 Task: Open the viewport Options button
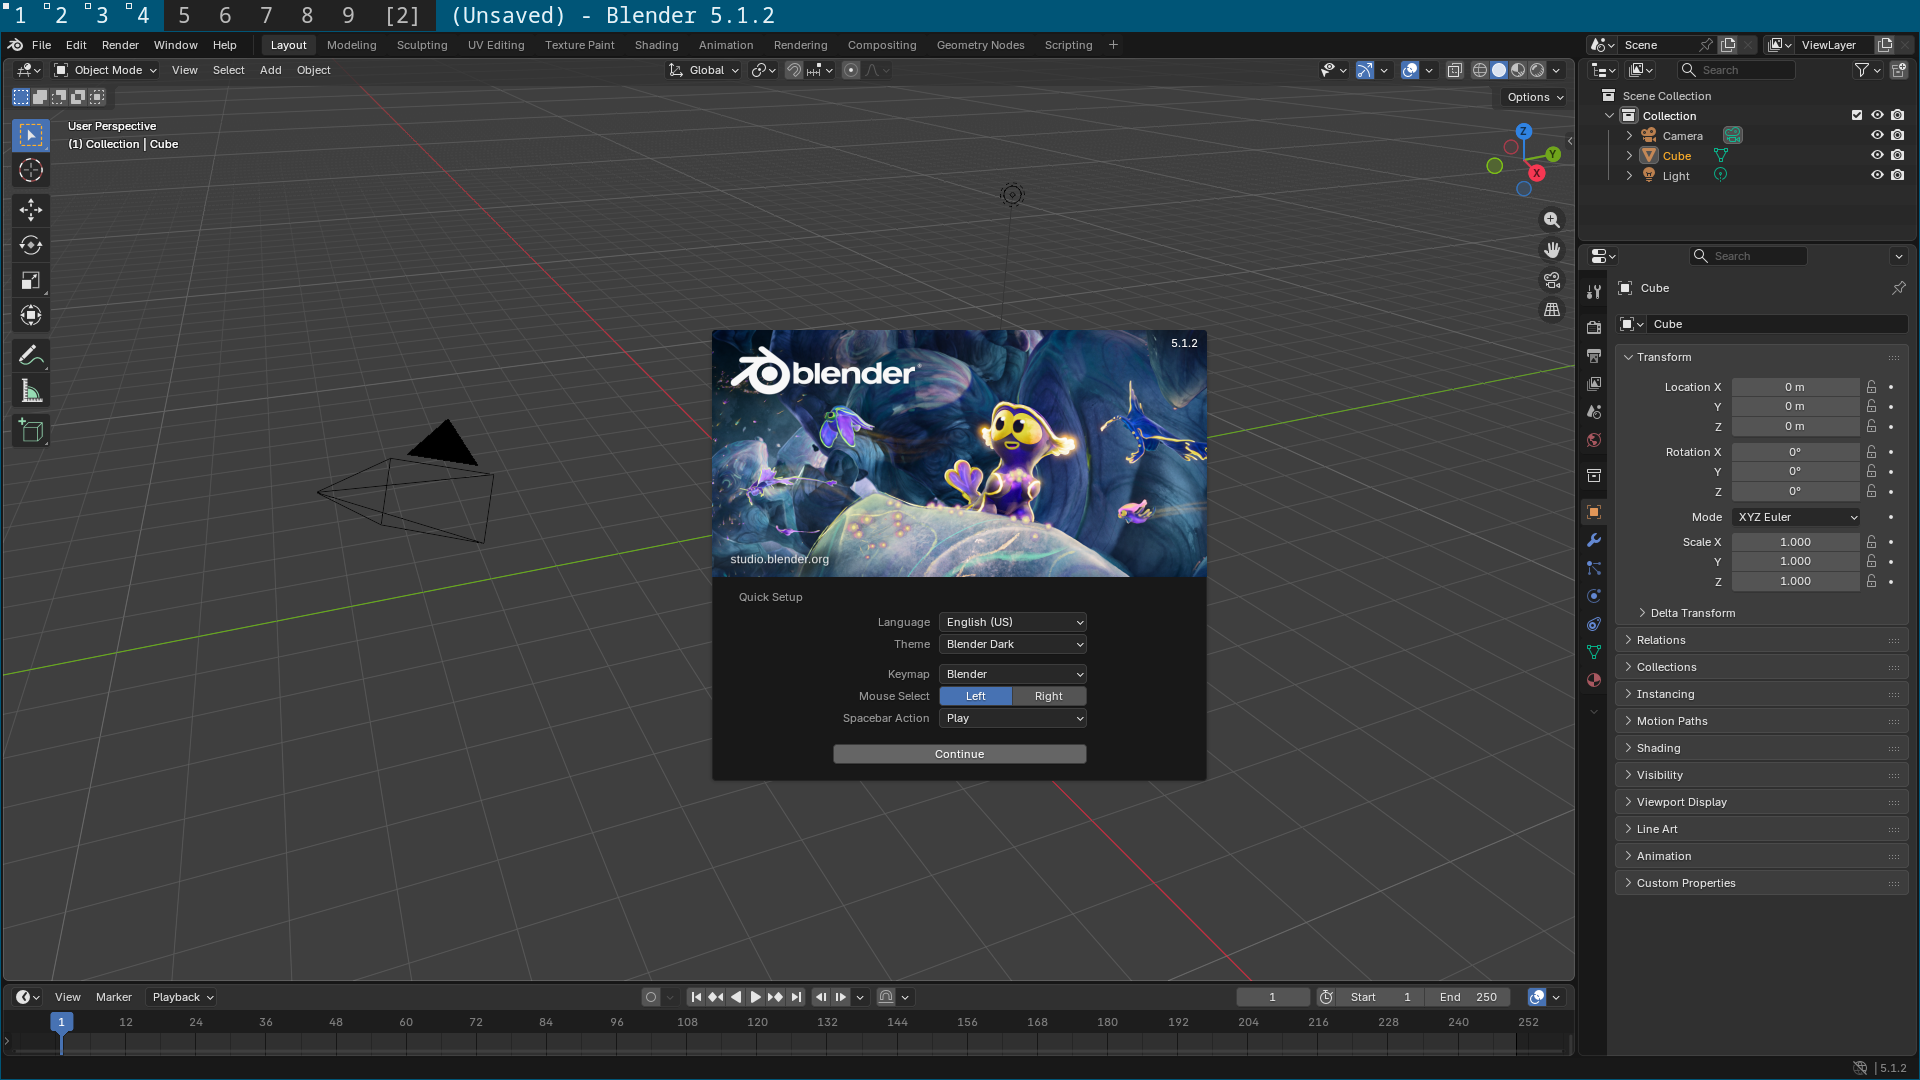pos(1535,97)
